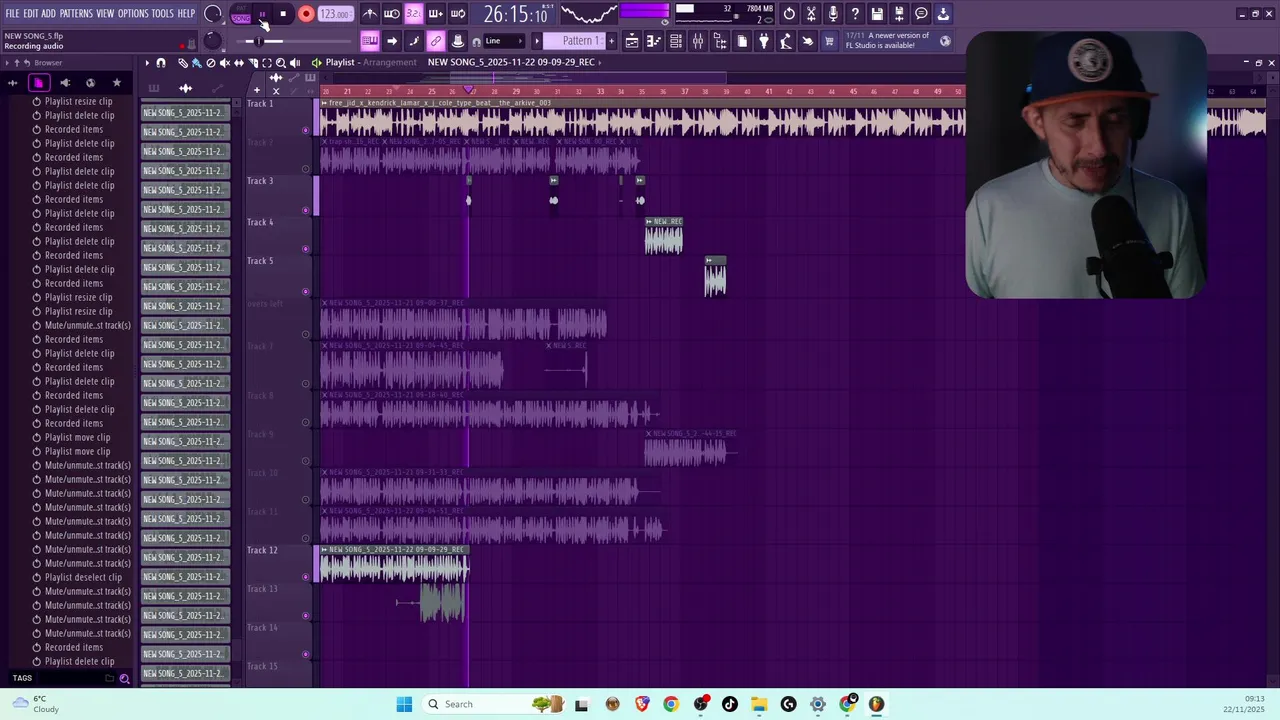This screenshot has height=720, width=1280.
Task: Select the playlist Zoom magnifier tool
Action: (281, 63)
